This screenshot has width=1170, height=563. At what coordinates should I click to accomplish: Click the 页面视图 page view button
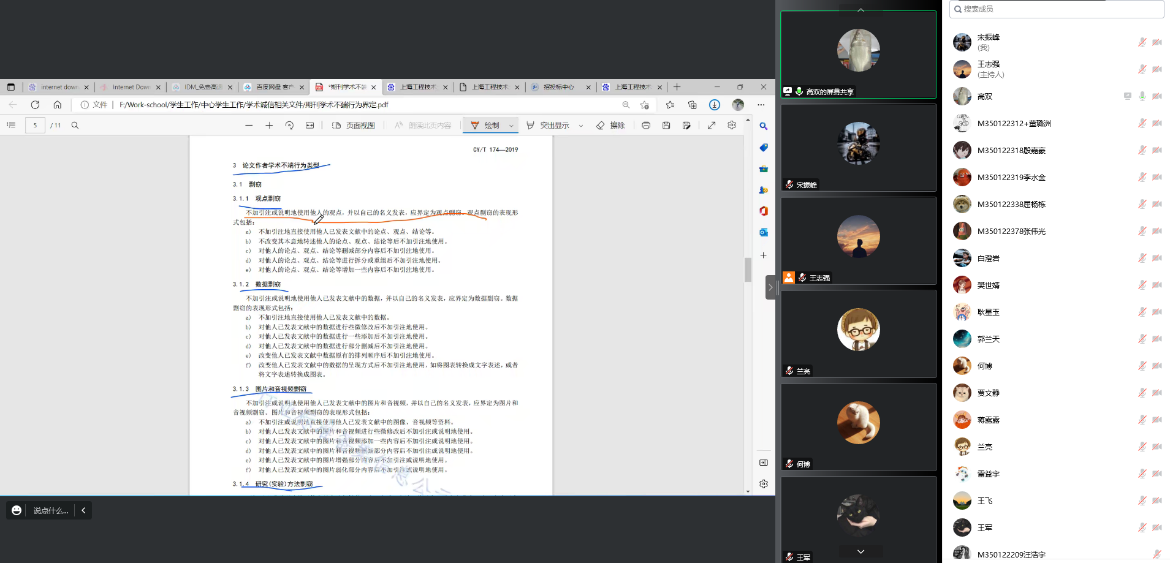click(353, 125)
